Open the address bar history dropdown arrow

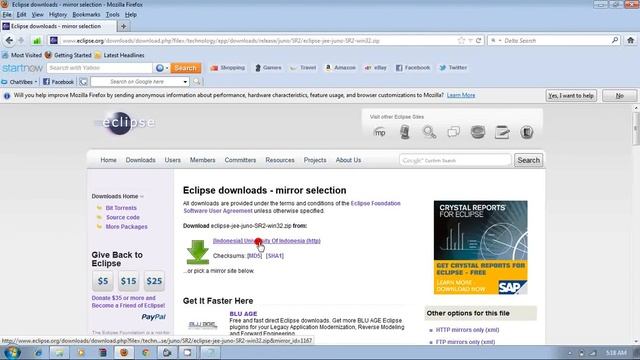point(470,40)
